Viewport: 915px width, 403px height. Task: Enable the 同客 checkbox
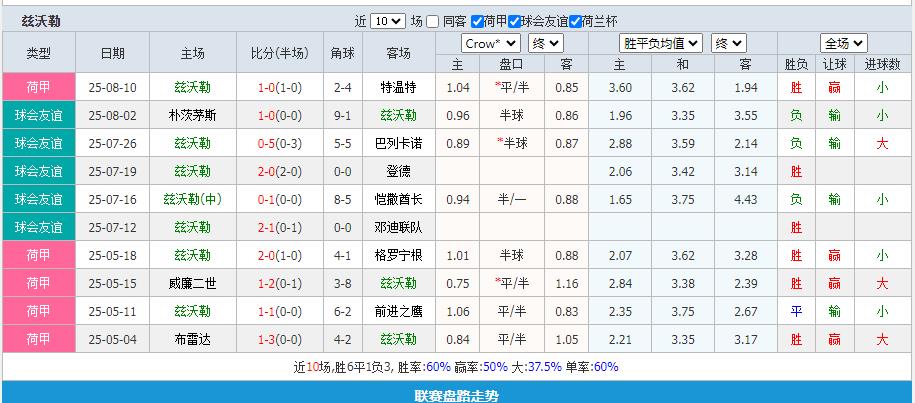(x=433, y=21)
